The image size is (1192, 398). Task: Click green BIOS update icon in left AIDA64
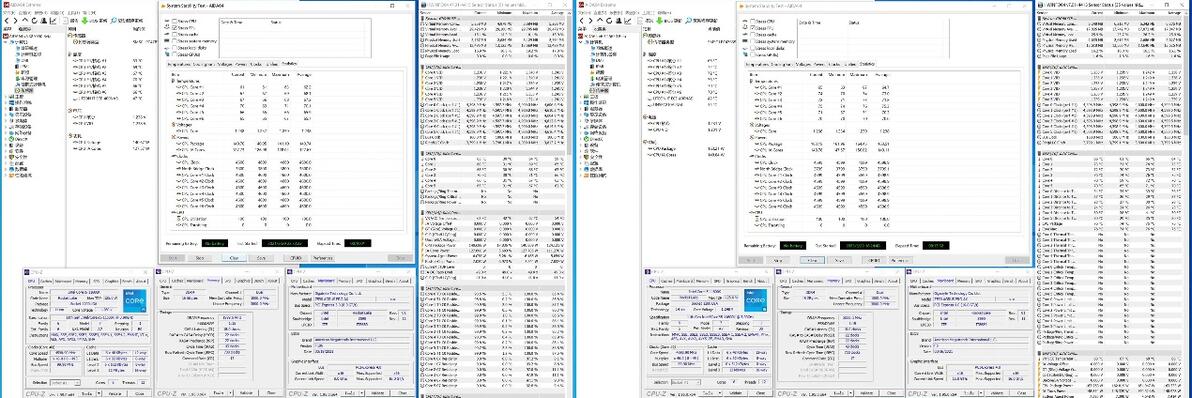[x=84, y=21]
